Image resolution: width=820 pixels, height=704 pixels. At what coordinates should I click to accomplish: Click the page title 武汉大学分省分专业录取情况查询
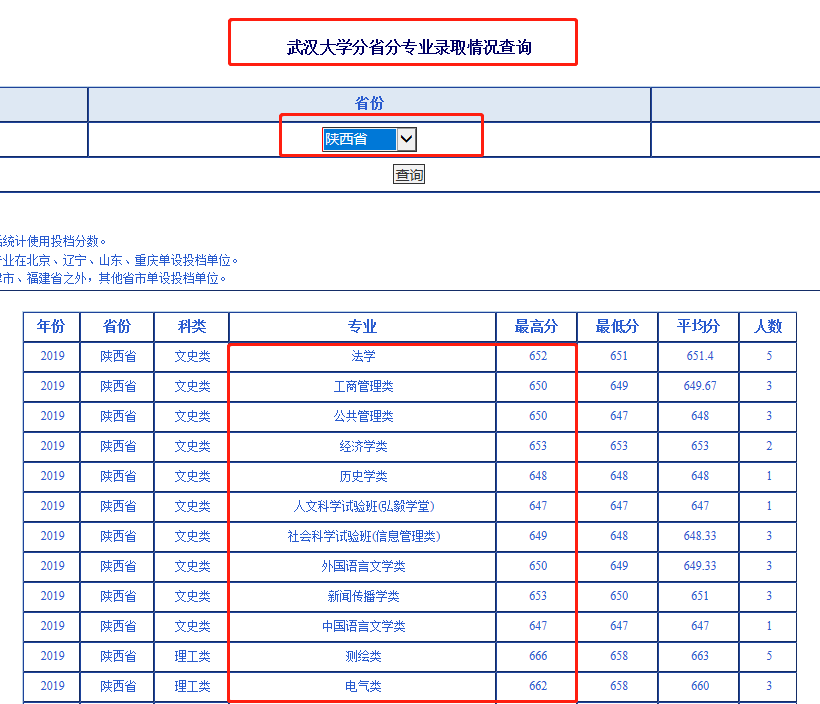click(x=409, y=47)
